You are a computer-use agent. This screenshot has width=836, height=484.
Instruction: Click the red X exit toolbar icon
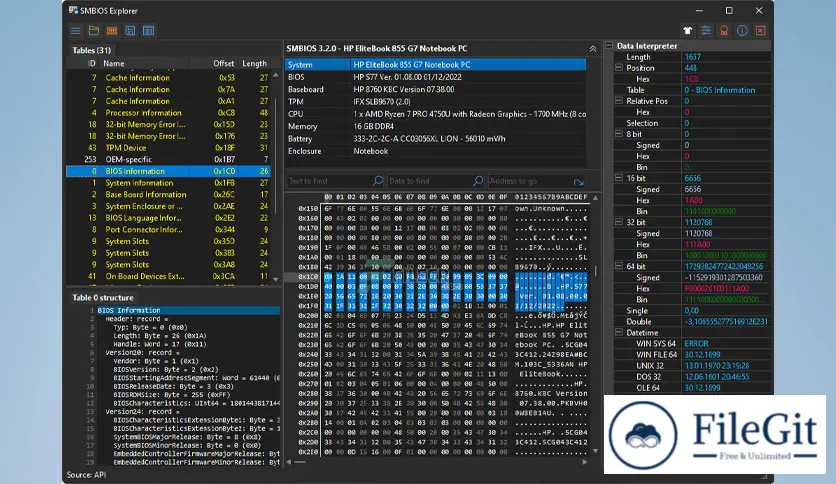pos(760,30)
